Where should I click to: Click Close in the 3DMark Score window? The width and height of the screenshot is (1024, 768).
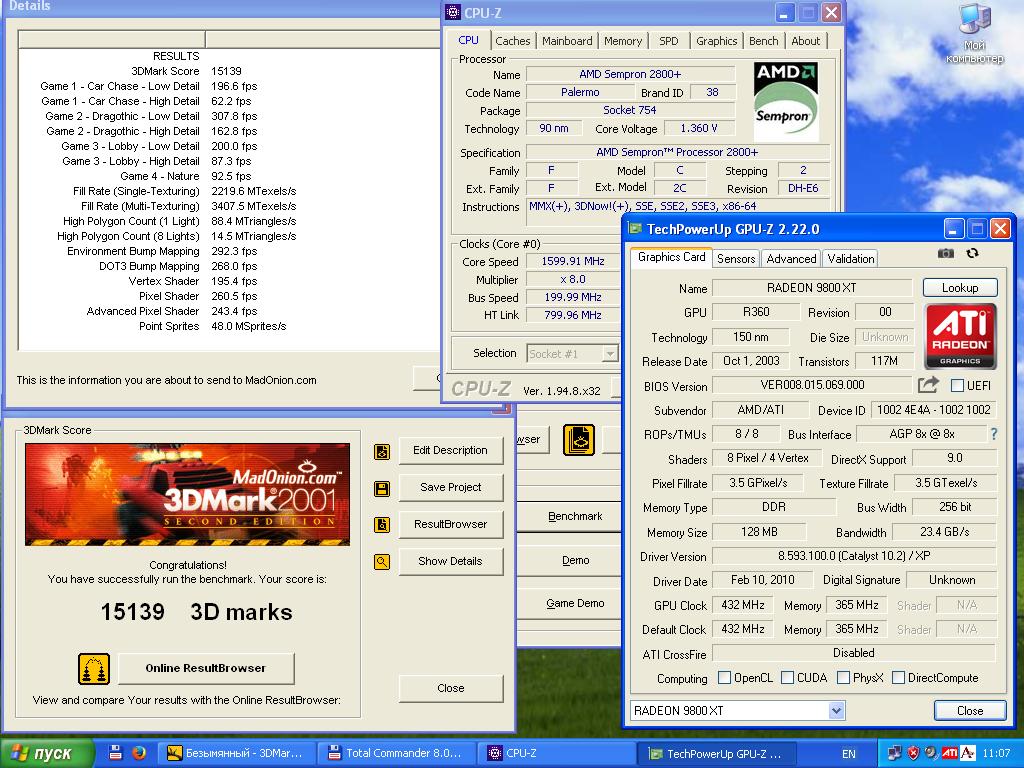point(451,688)
